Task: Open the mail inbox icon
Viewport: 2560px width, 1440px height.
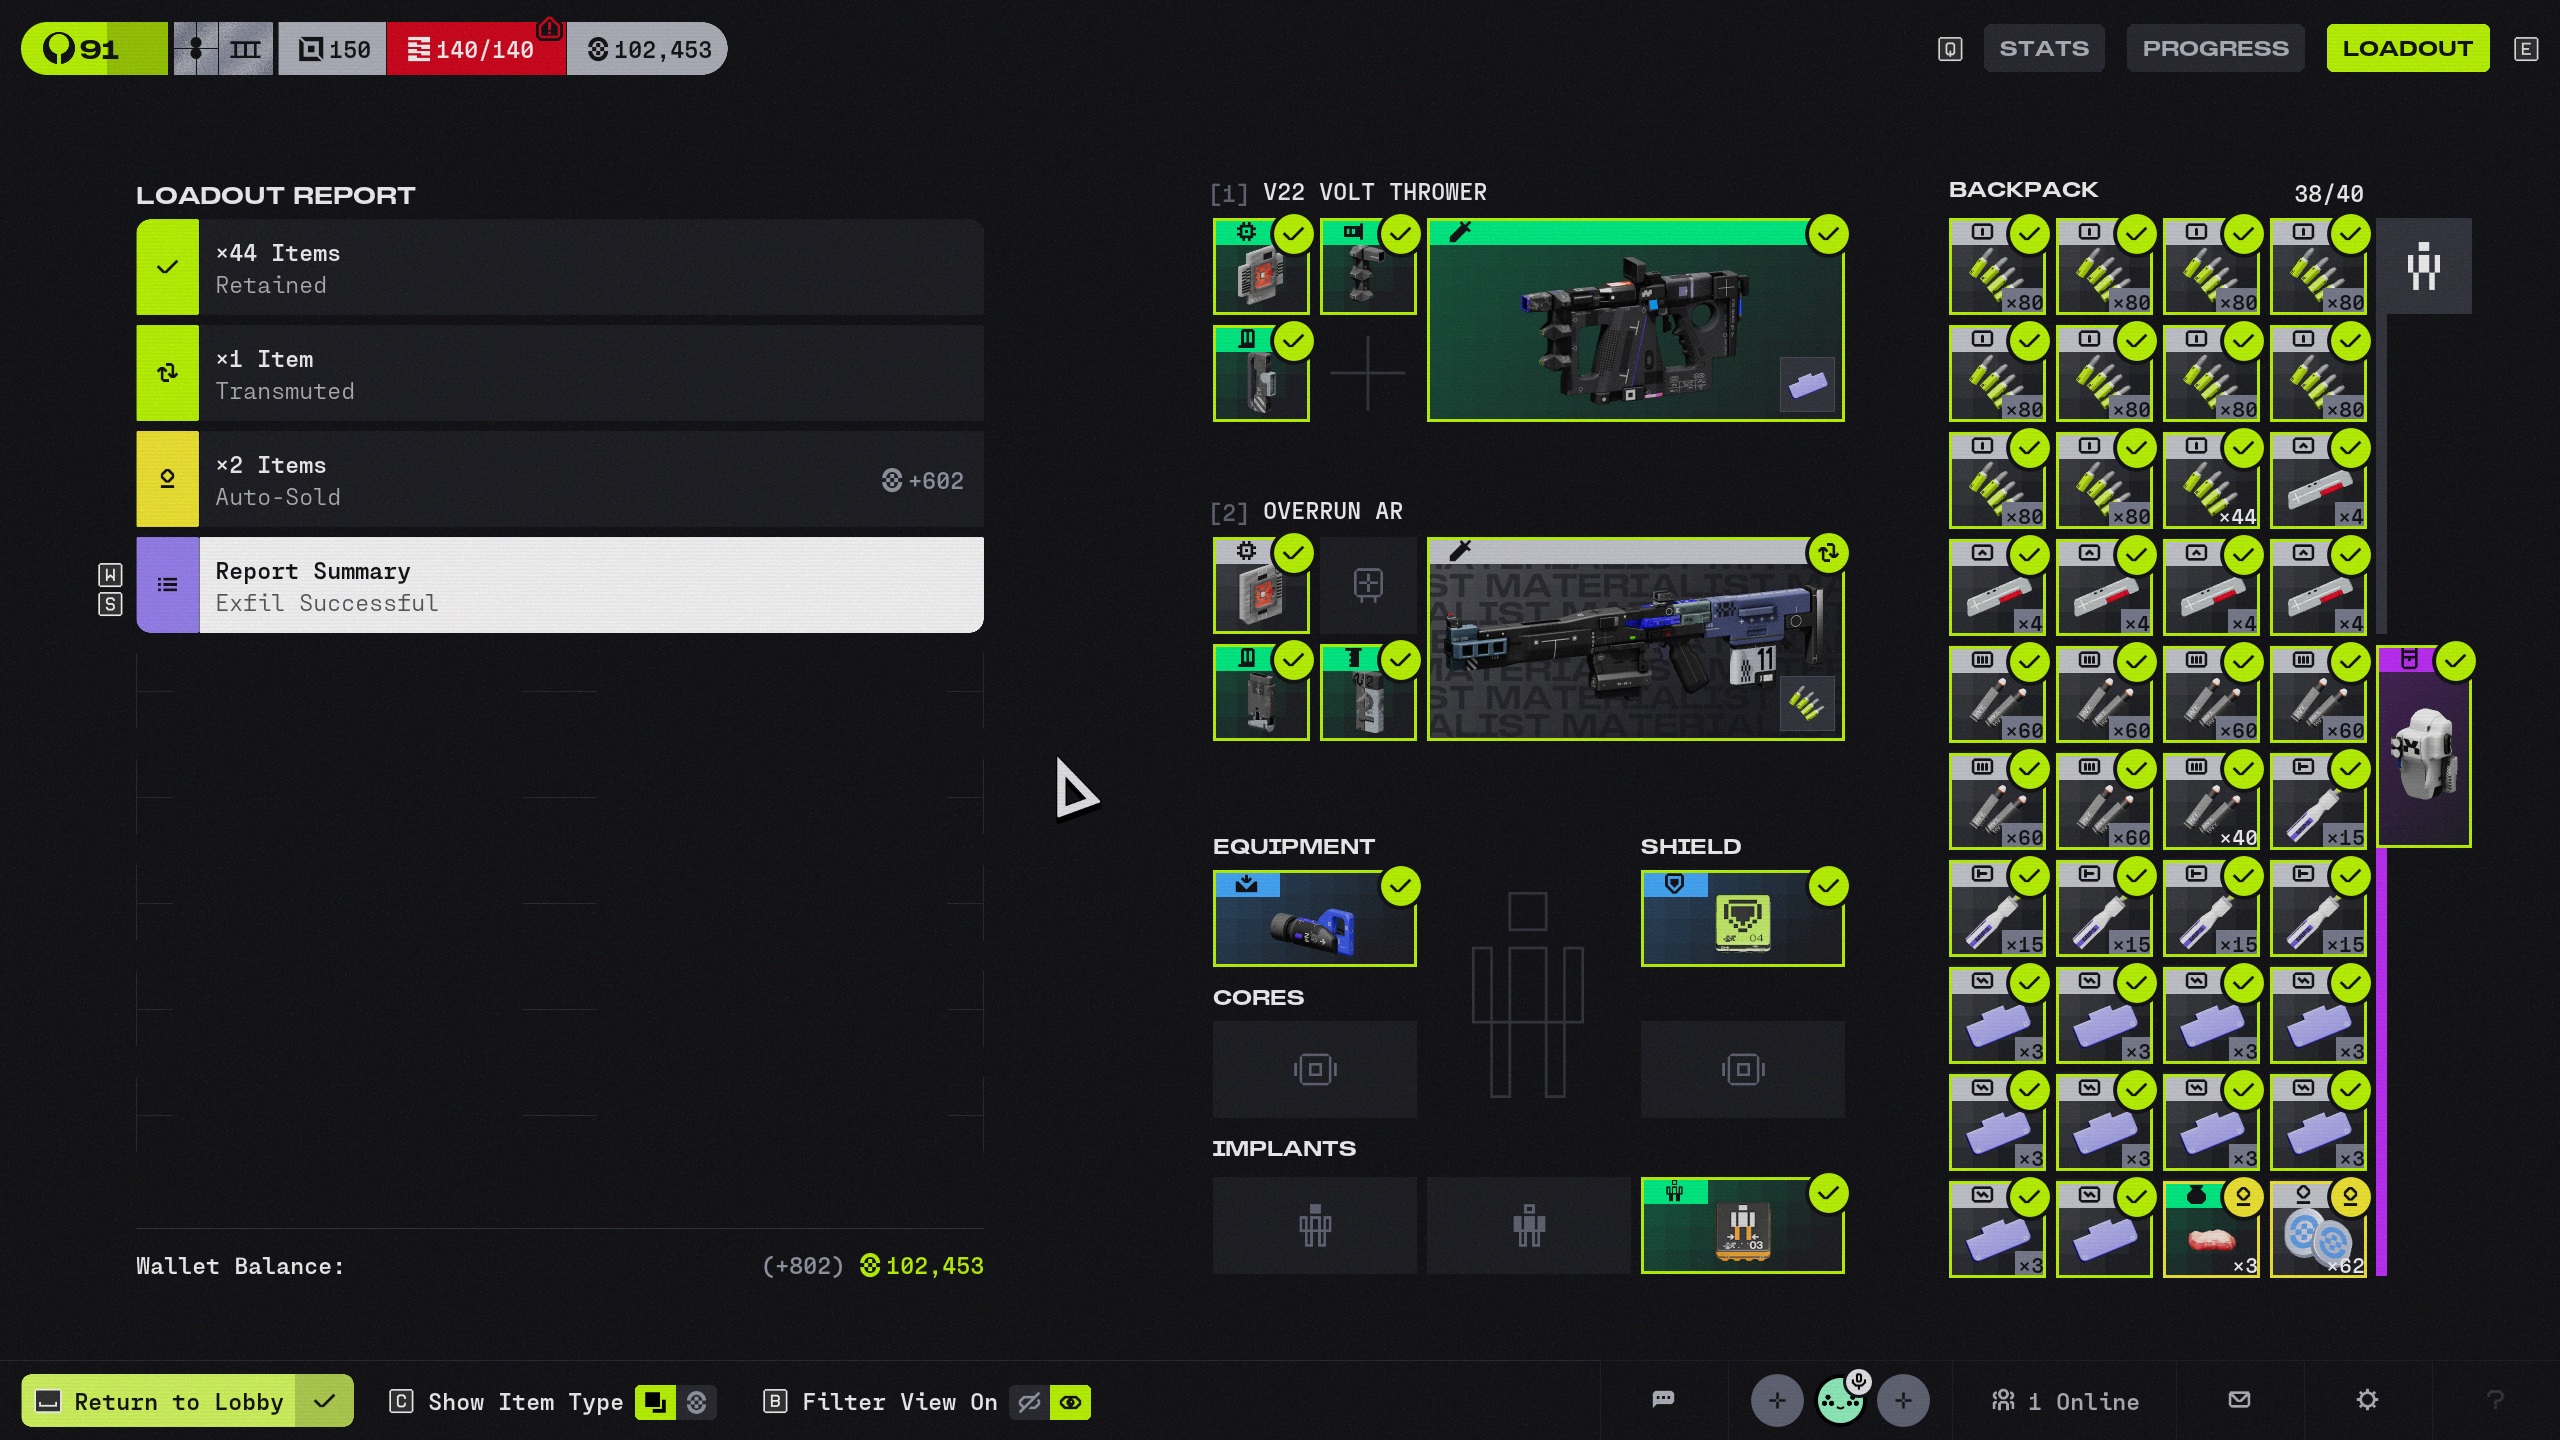Action: click(2240, 1400)
